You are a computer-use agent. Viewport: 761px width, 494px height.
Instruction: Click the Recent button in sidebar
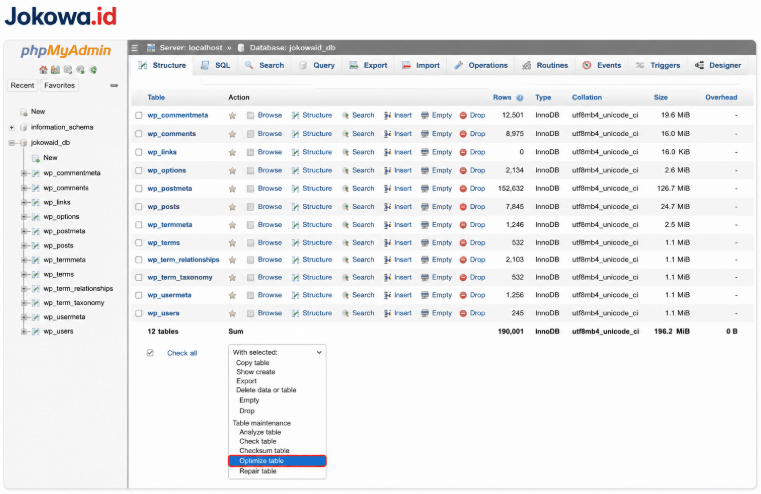pos(22,85)
